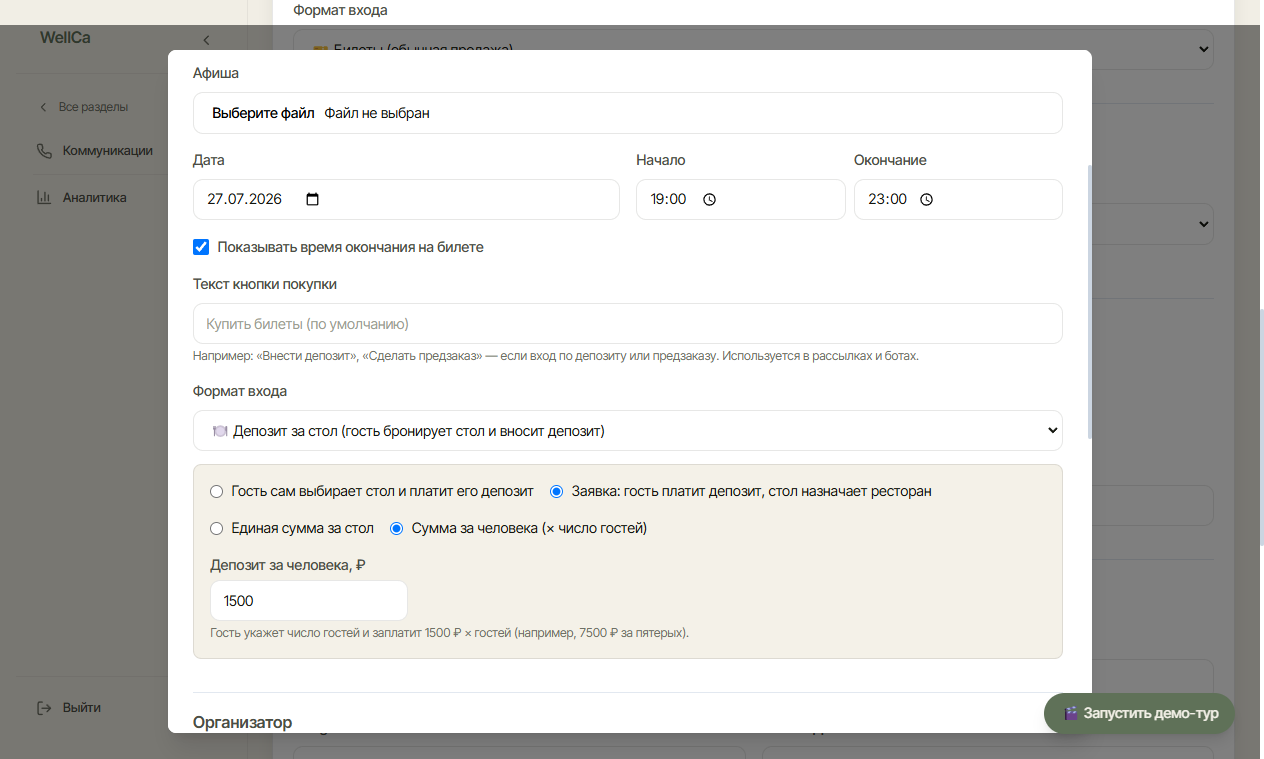Click the WellCa logo text
Screen dimensions: 1264x759
[x=65, y=38]
